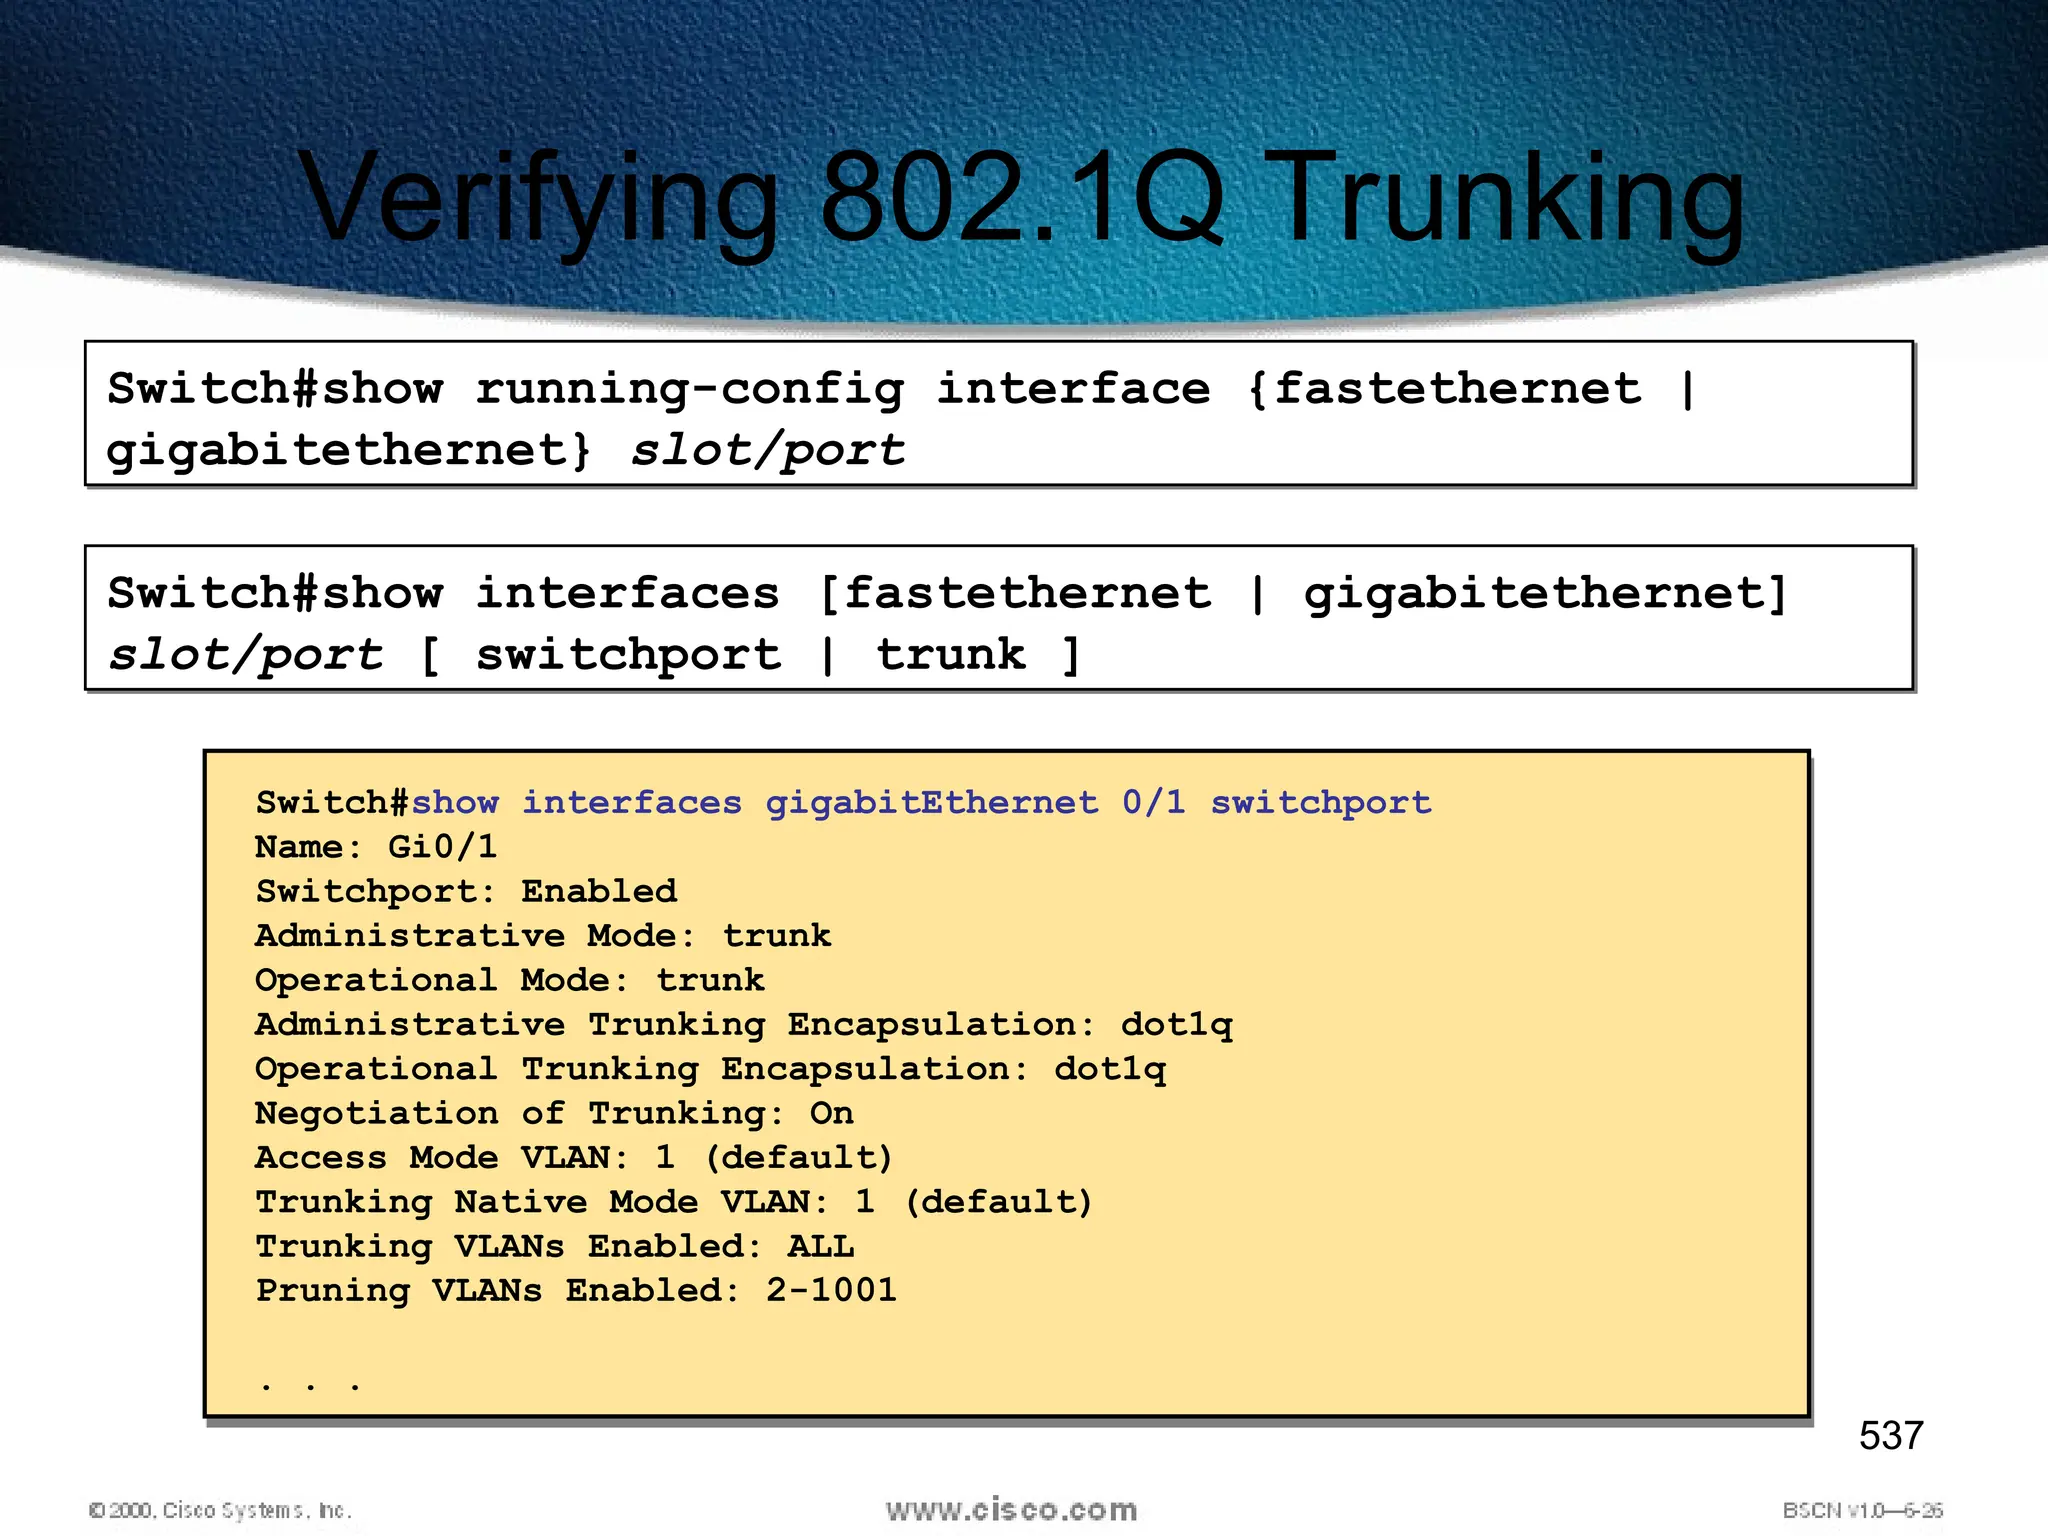Image resolution: width=2048 pixels, height=1536 pixels.
Task: Click the 'gigabitethernet} slot/port' text line
Action: coord(506,450)
